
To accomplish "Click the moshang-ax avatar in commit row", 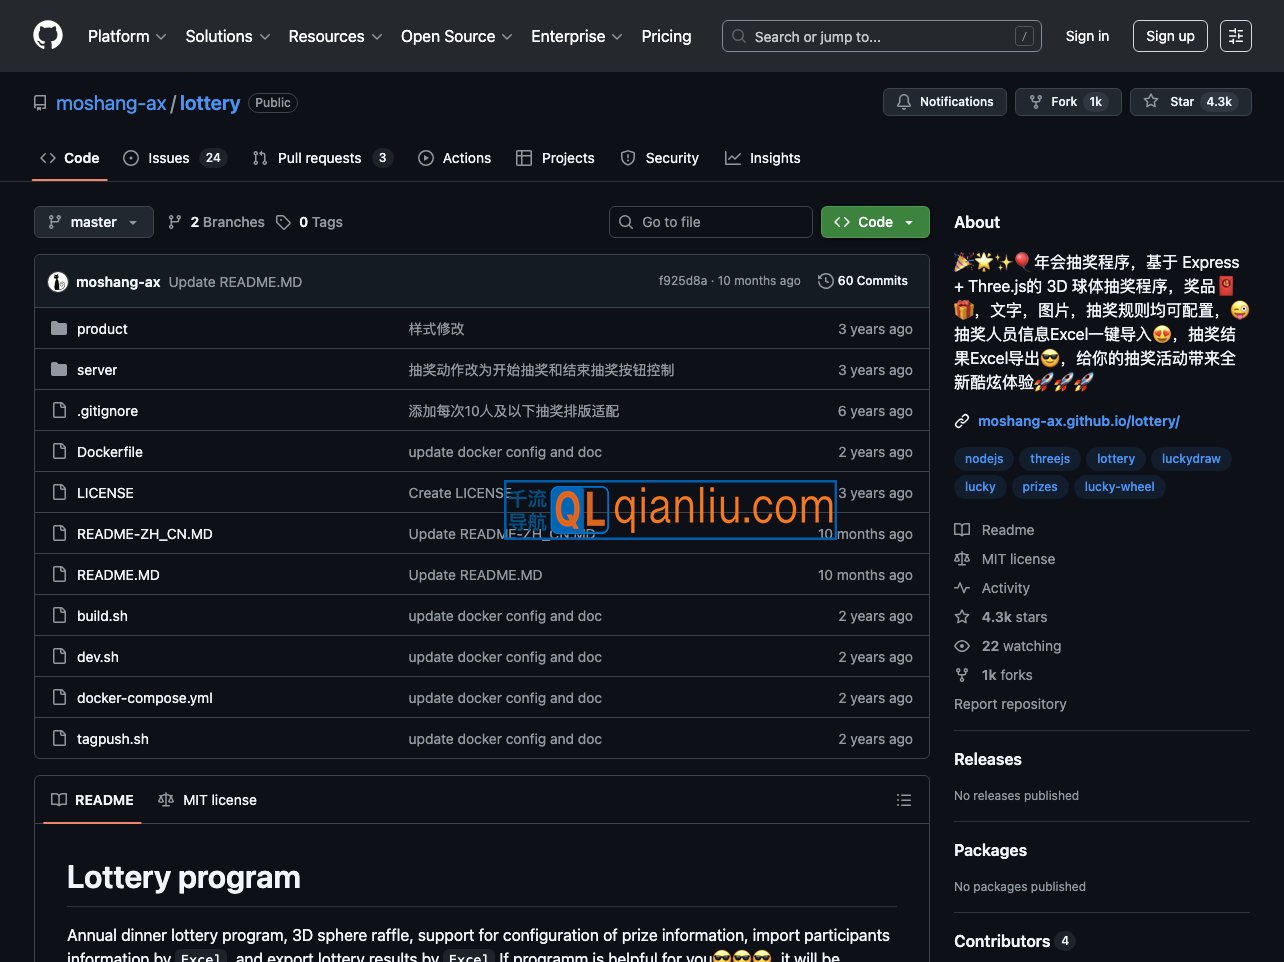I will (x=58, y=282).
